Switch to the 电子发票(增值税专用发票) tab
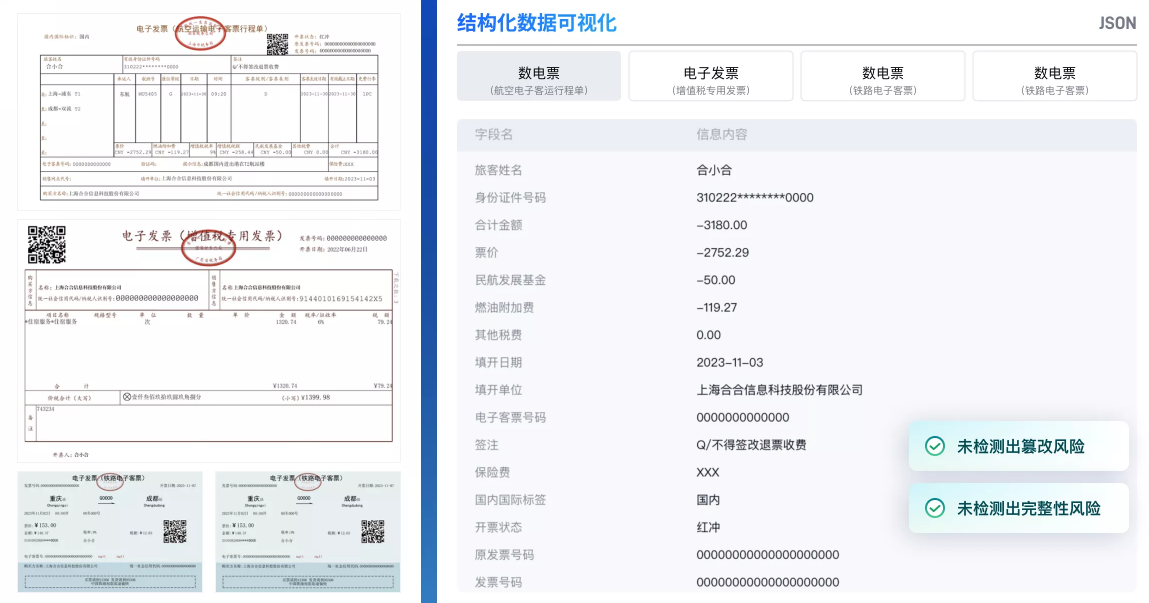Viewport: 1149px width, 603px height. (x=710, y=75)
